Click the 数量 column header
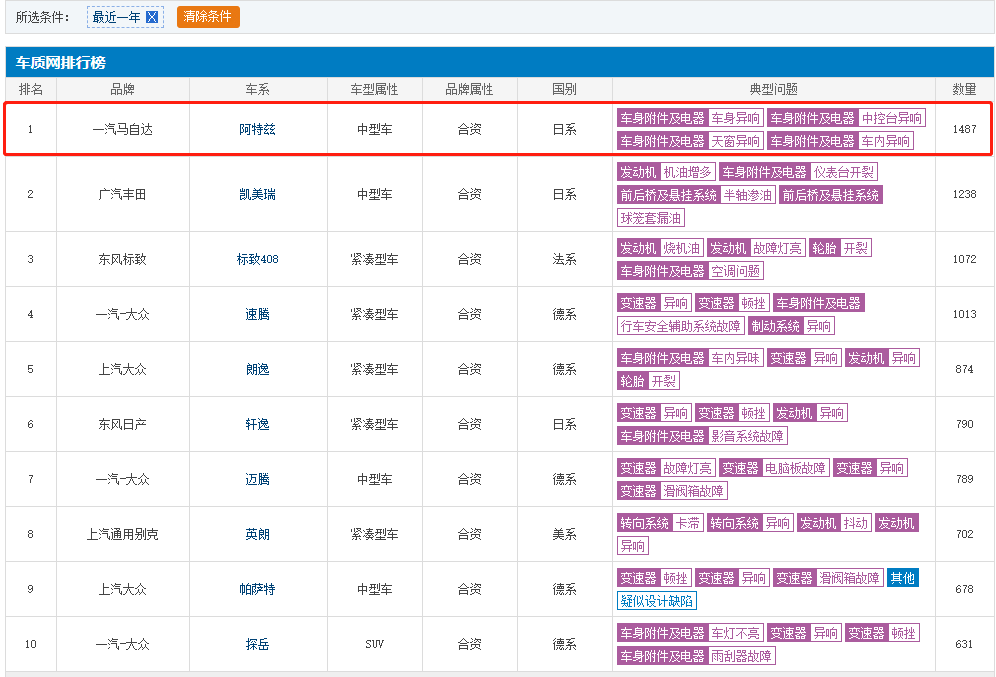 pyautogui.click(x=964, y=90)
